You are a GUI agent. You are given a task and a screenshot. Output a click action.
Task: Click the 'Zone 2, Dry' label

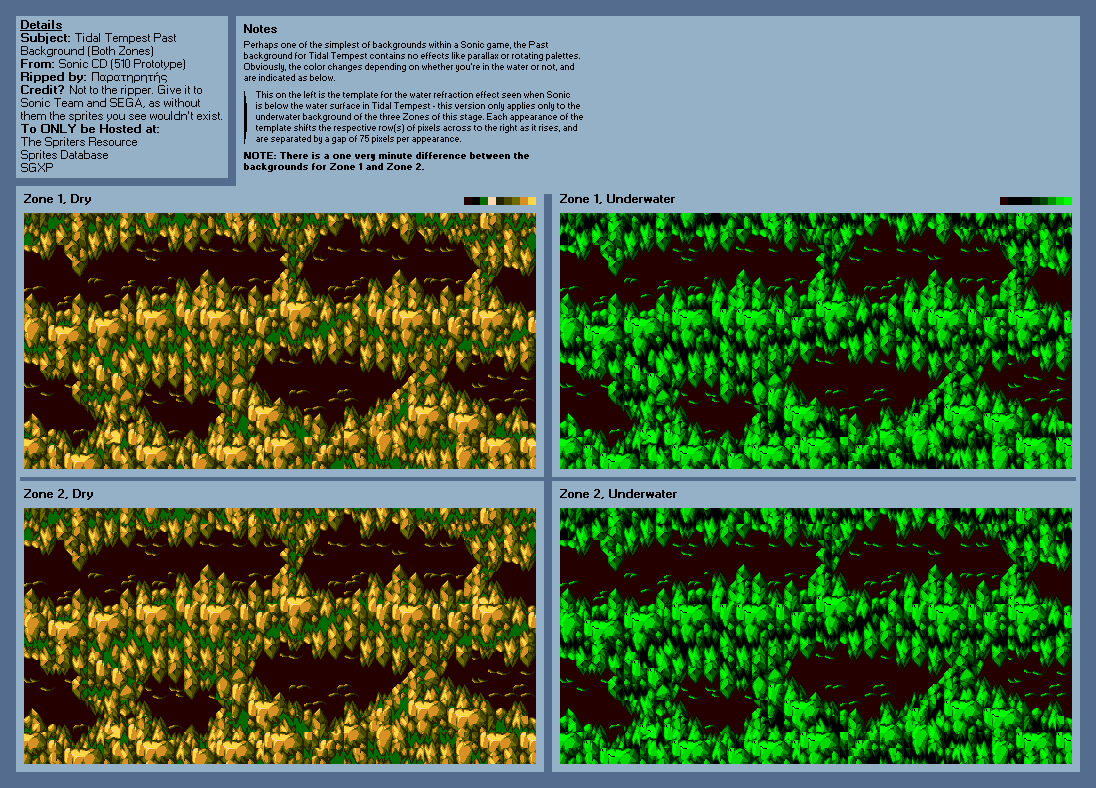coord(58,494)
